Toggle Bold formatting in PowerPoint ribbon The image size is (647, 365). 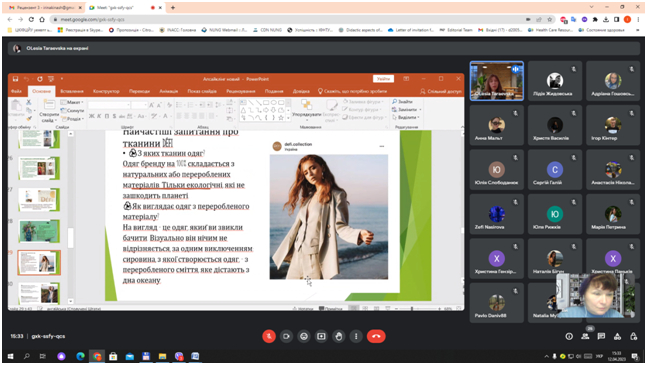coord(92,116)
